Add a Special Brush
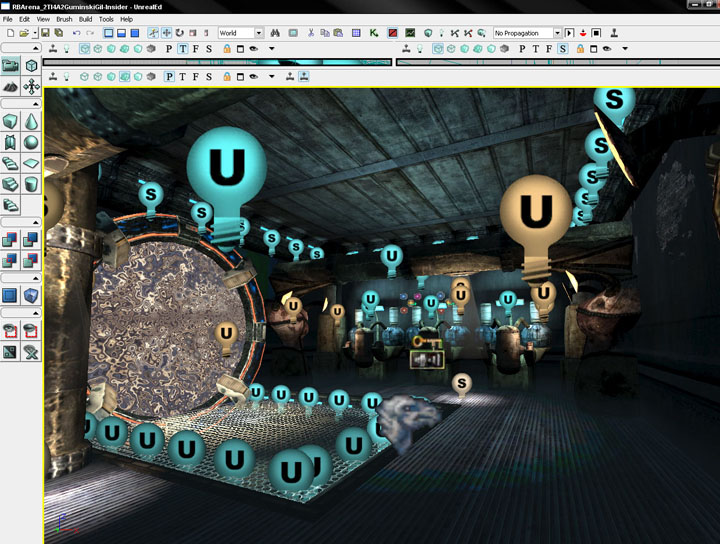 coord(10,295)
